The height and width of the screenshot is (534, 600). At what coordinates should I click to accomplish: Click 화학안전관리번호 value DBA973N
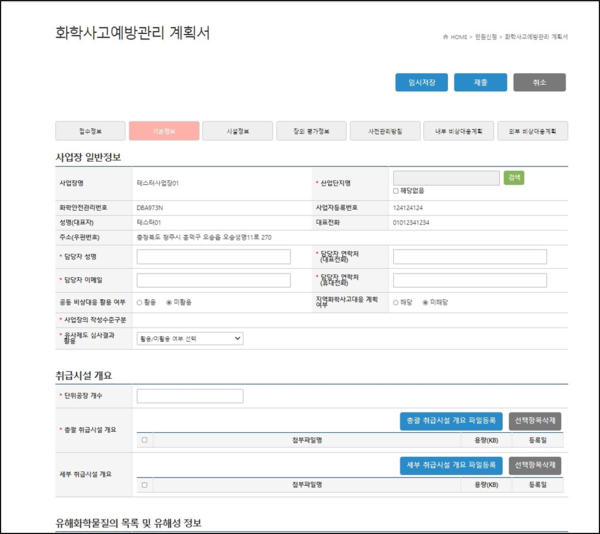(150, 208)
